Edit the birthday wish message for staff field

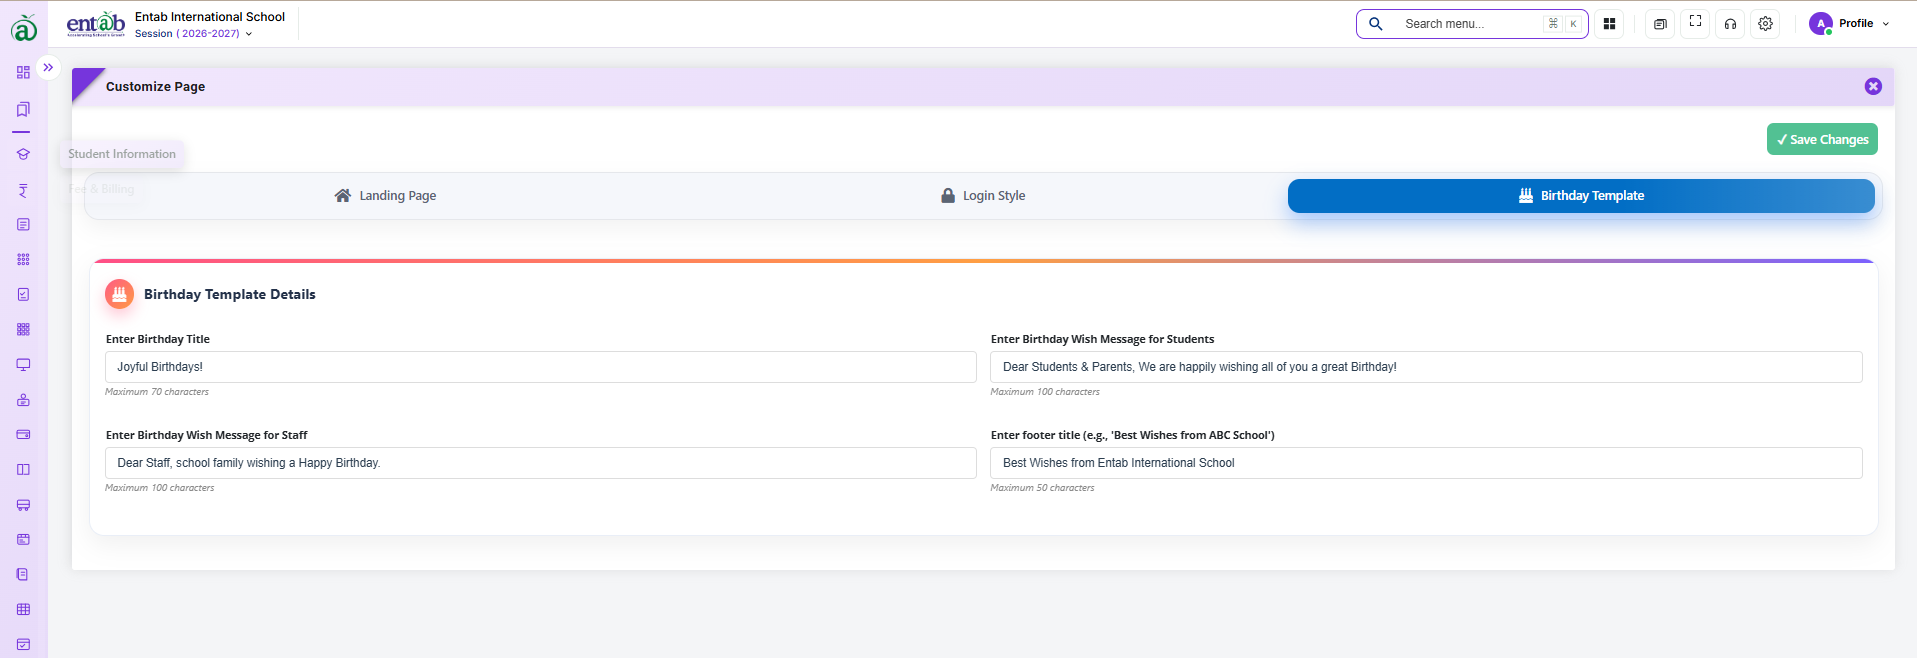tap(541, 463)
